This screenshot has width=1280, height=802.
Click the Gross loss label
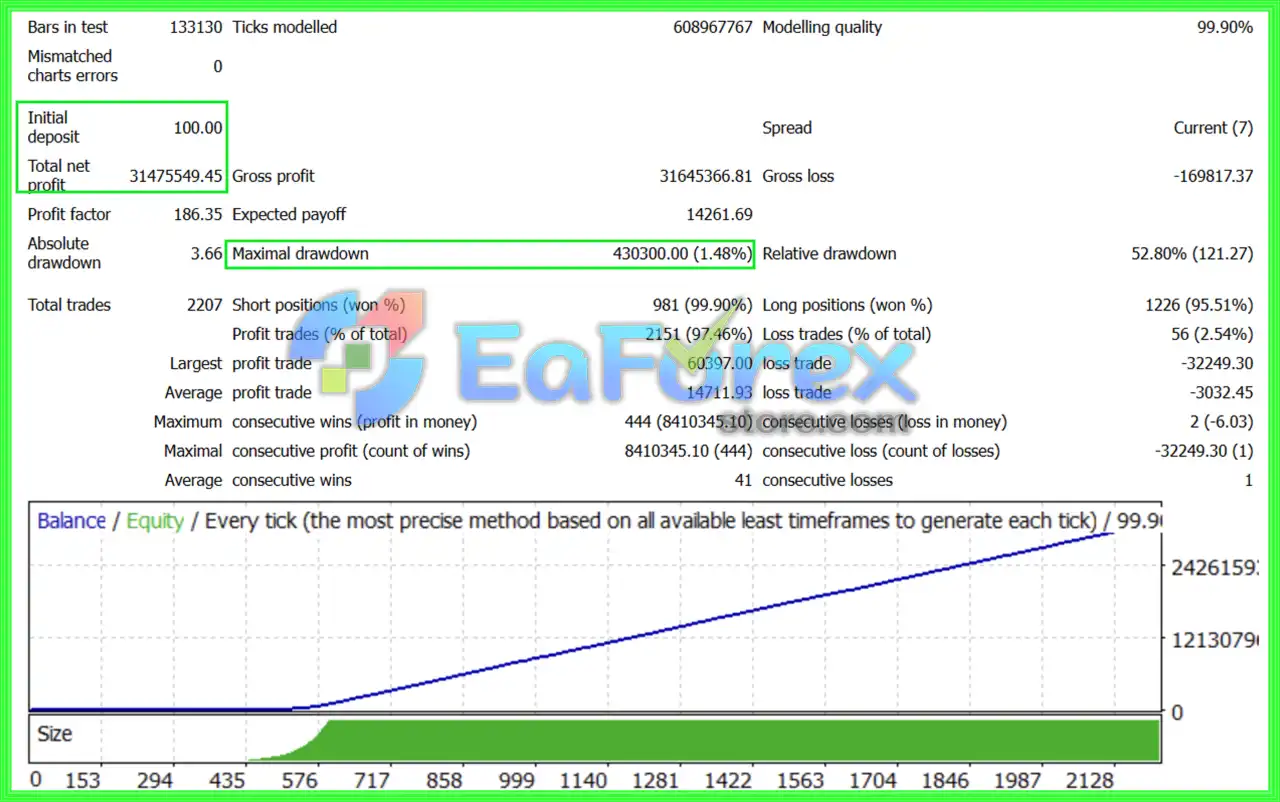pos(798,176)
